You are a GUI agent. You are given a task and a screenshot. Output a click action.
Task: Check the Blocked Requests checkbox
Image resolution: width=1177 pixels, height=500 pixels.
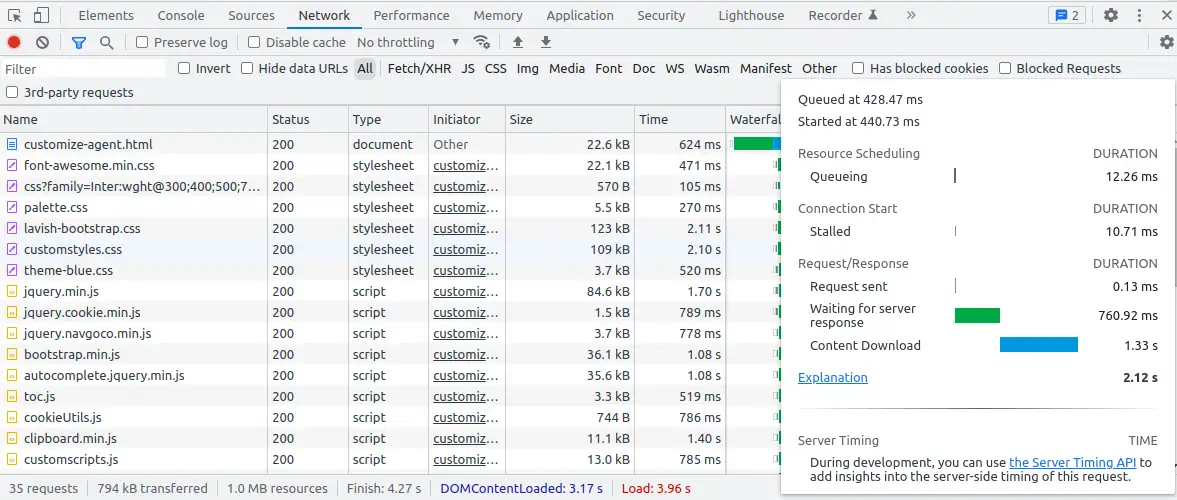tap(1005, 68)
